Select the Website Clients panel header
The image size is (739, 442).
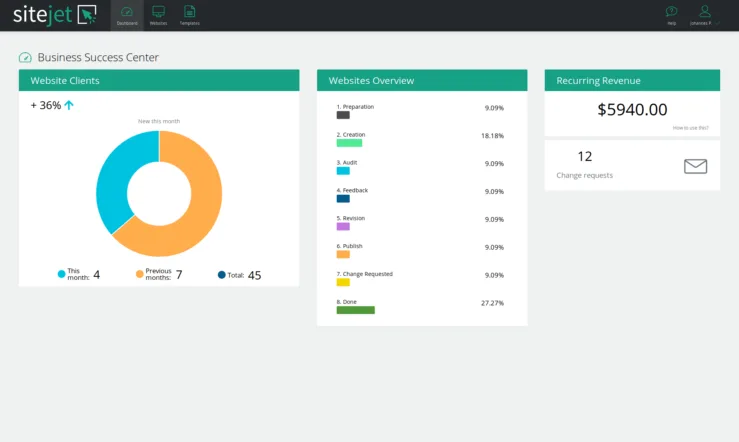[x=159, y=80]
